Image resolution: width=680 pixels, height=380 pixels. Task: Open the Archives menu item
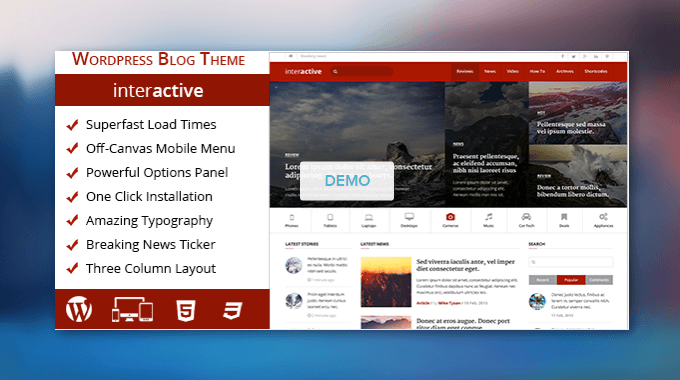point(565,72)
